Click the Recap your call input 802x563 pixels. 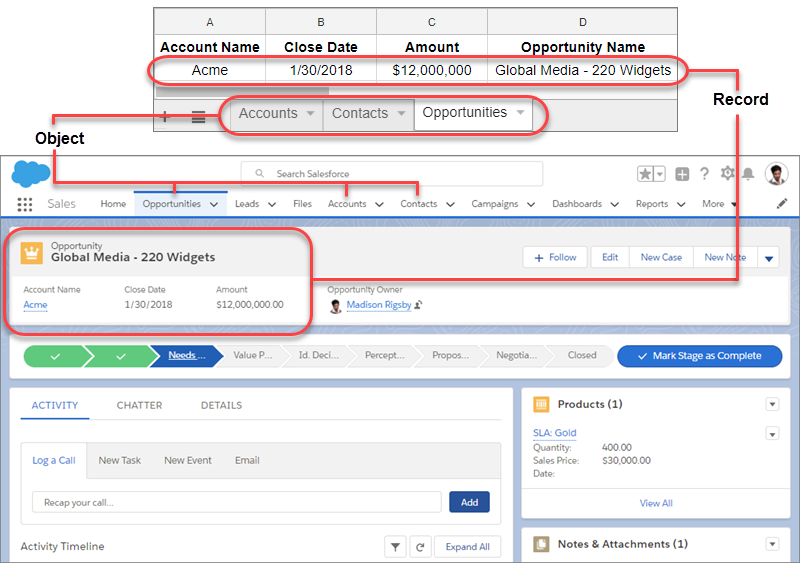[236, 502]
